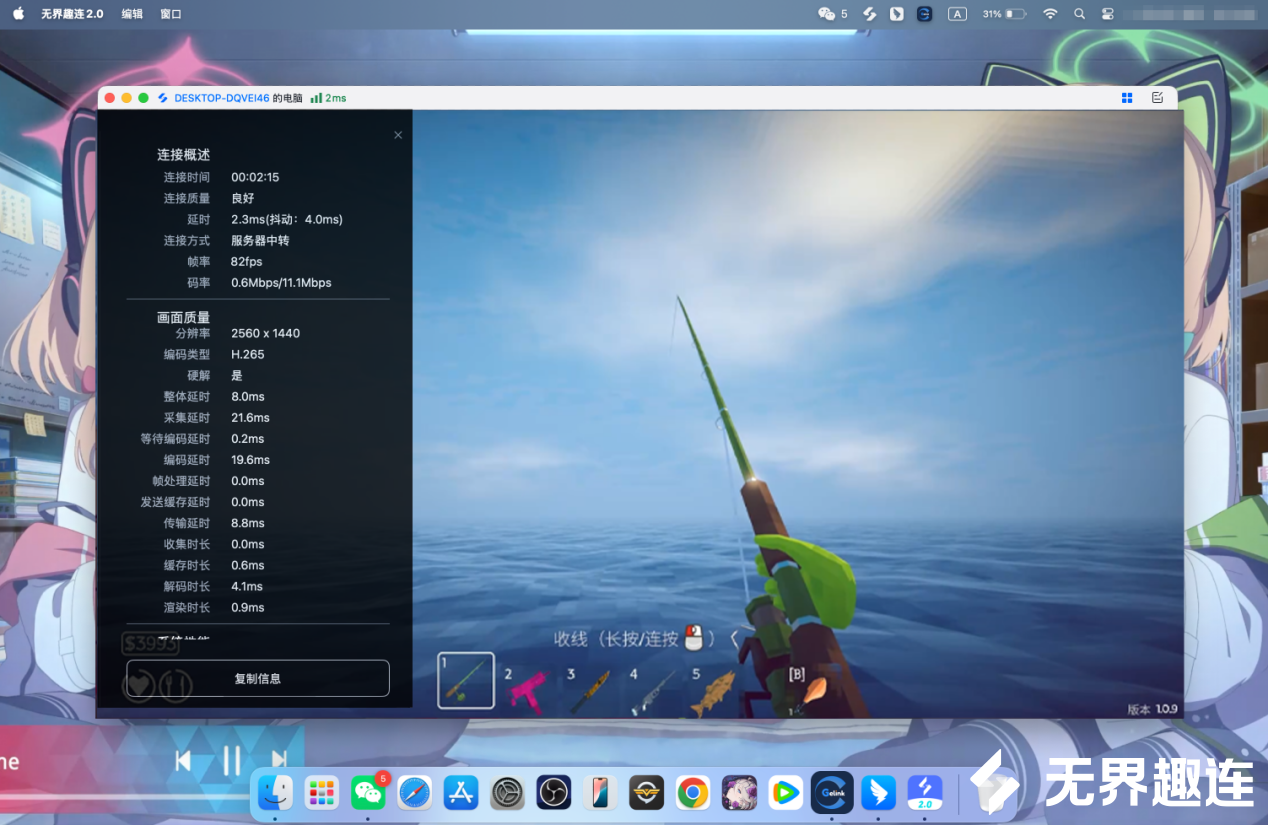Click the music widget progress bar
This screenshot has width=1268, height=825.
(x=125, y=797)
